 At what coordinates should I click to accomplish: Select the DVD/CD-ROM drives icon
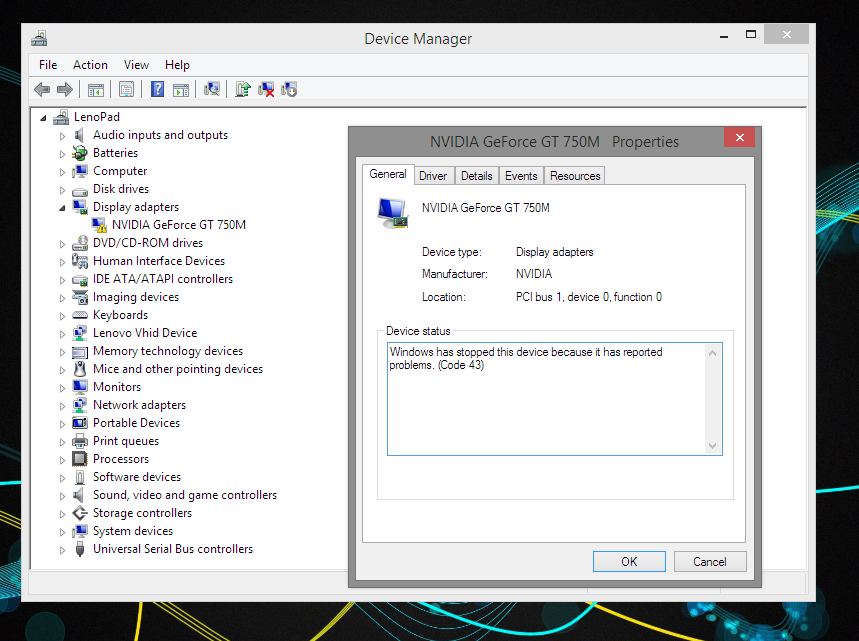tap(80, 243)
